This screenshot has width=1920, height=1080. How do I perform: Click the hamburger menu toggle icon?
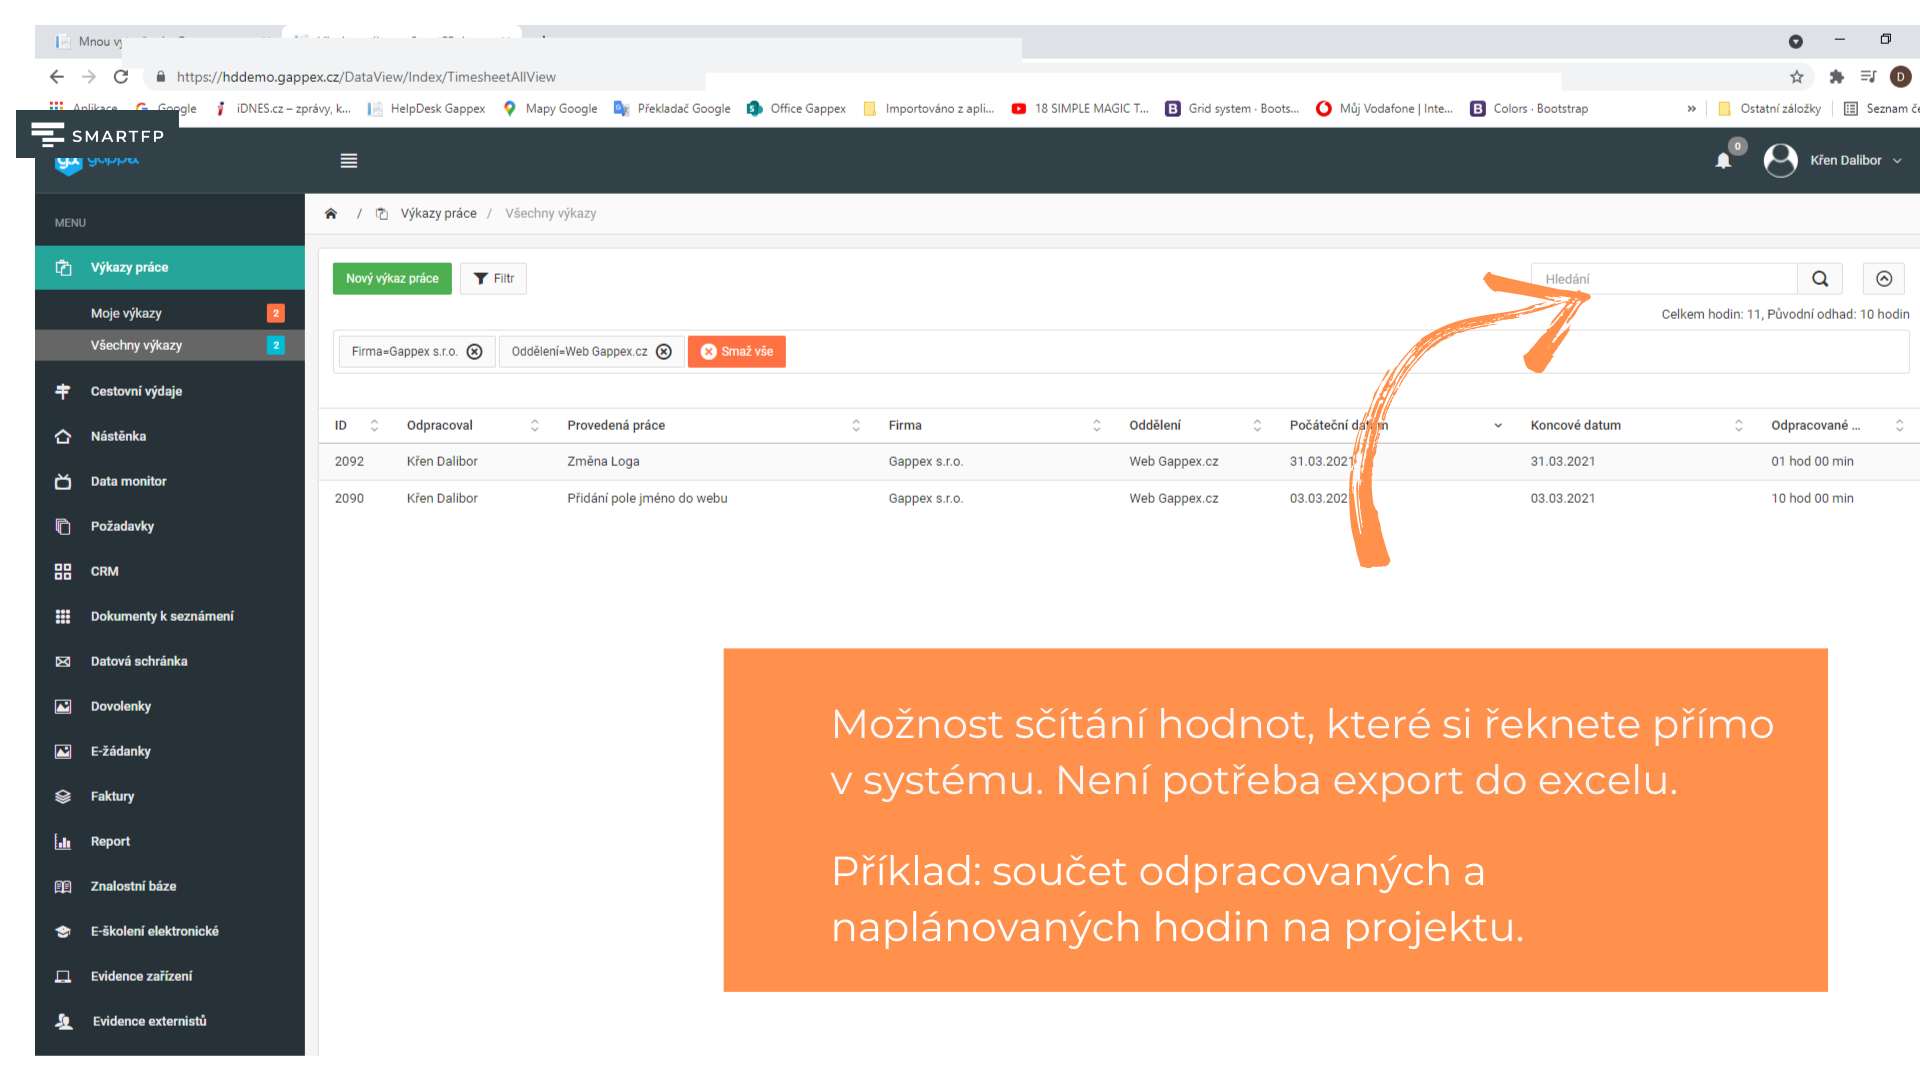[x=348, y=161]
